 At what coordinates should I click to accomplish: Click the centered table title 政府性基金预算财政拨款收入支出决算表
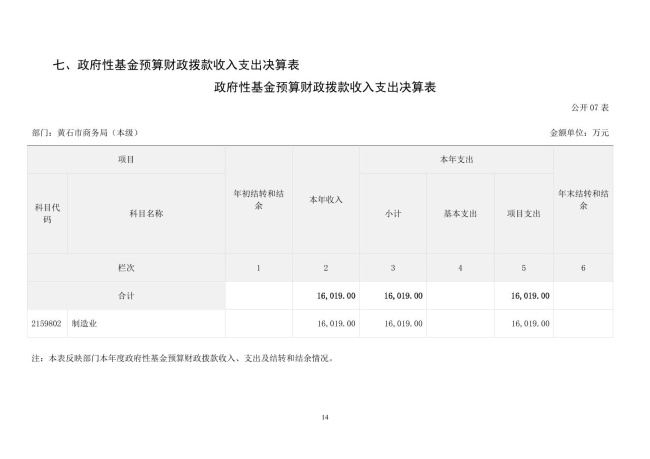click(x=325, y=88)
